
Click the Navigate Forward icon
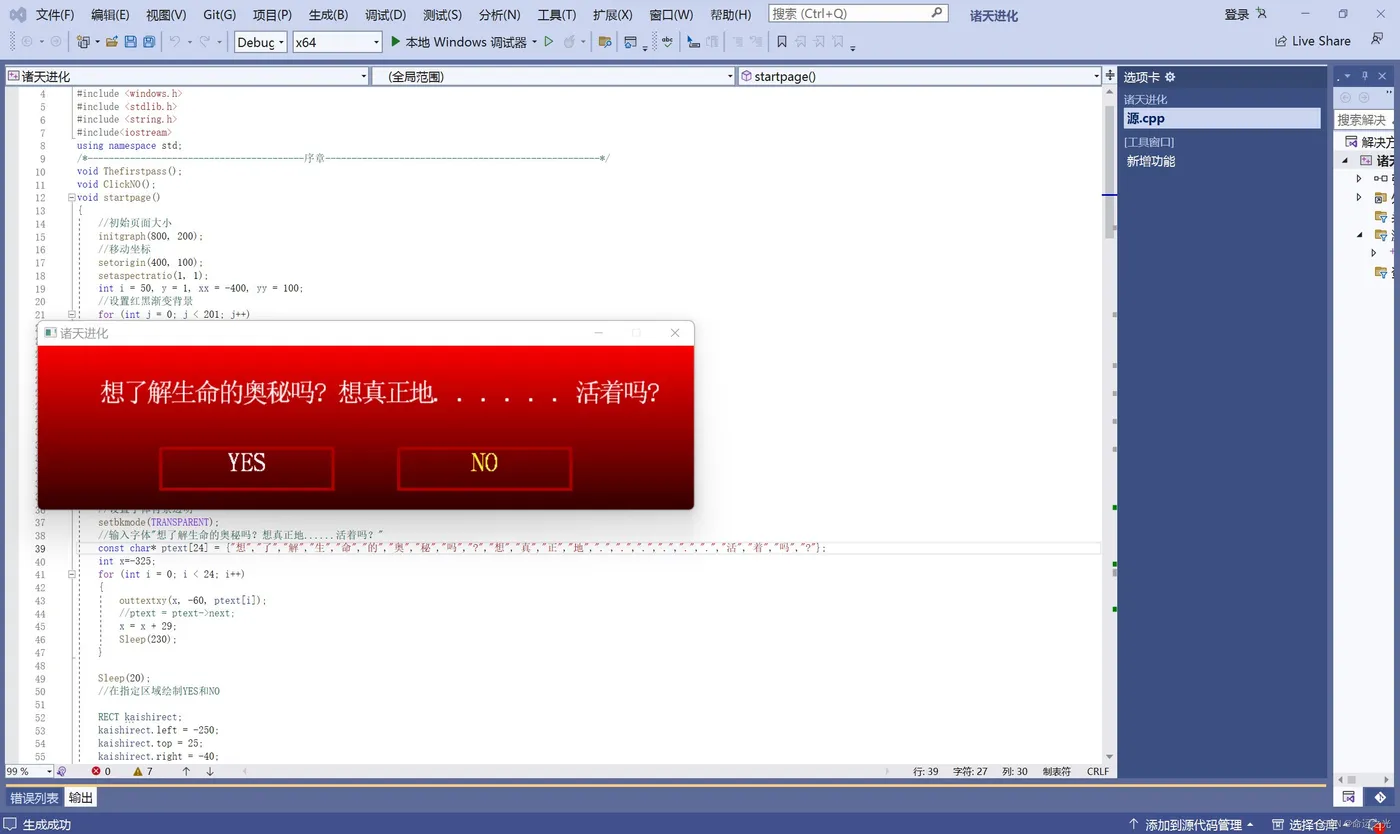coord(55,42)
